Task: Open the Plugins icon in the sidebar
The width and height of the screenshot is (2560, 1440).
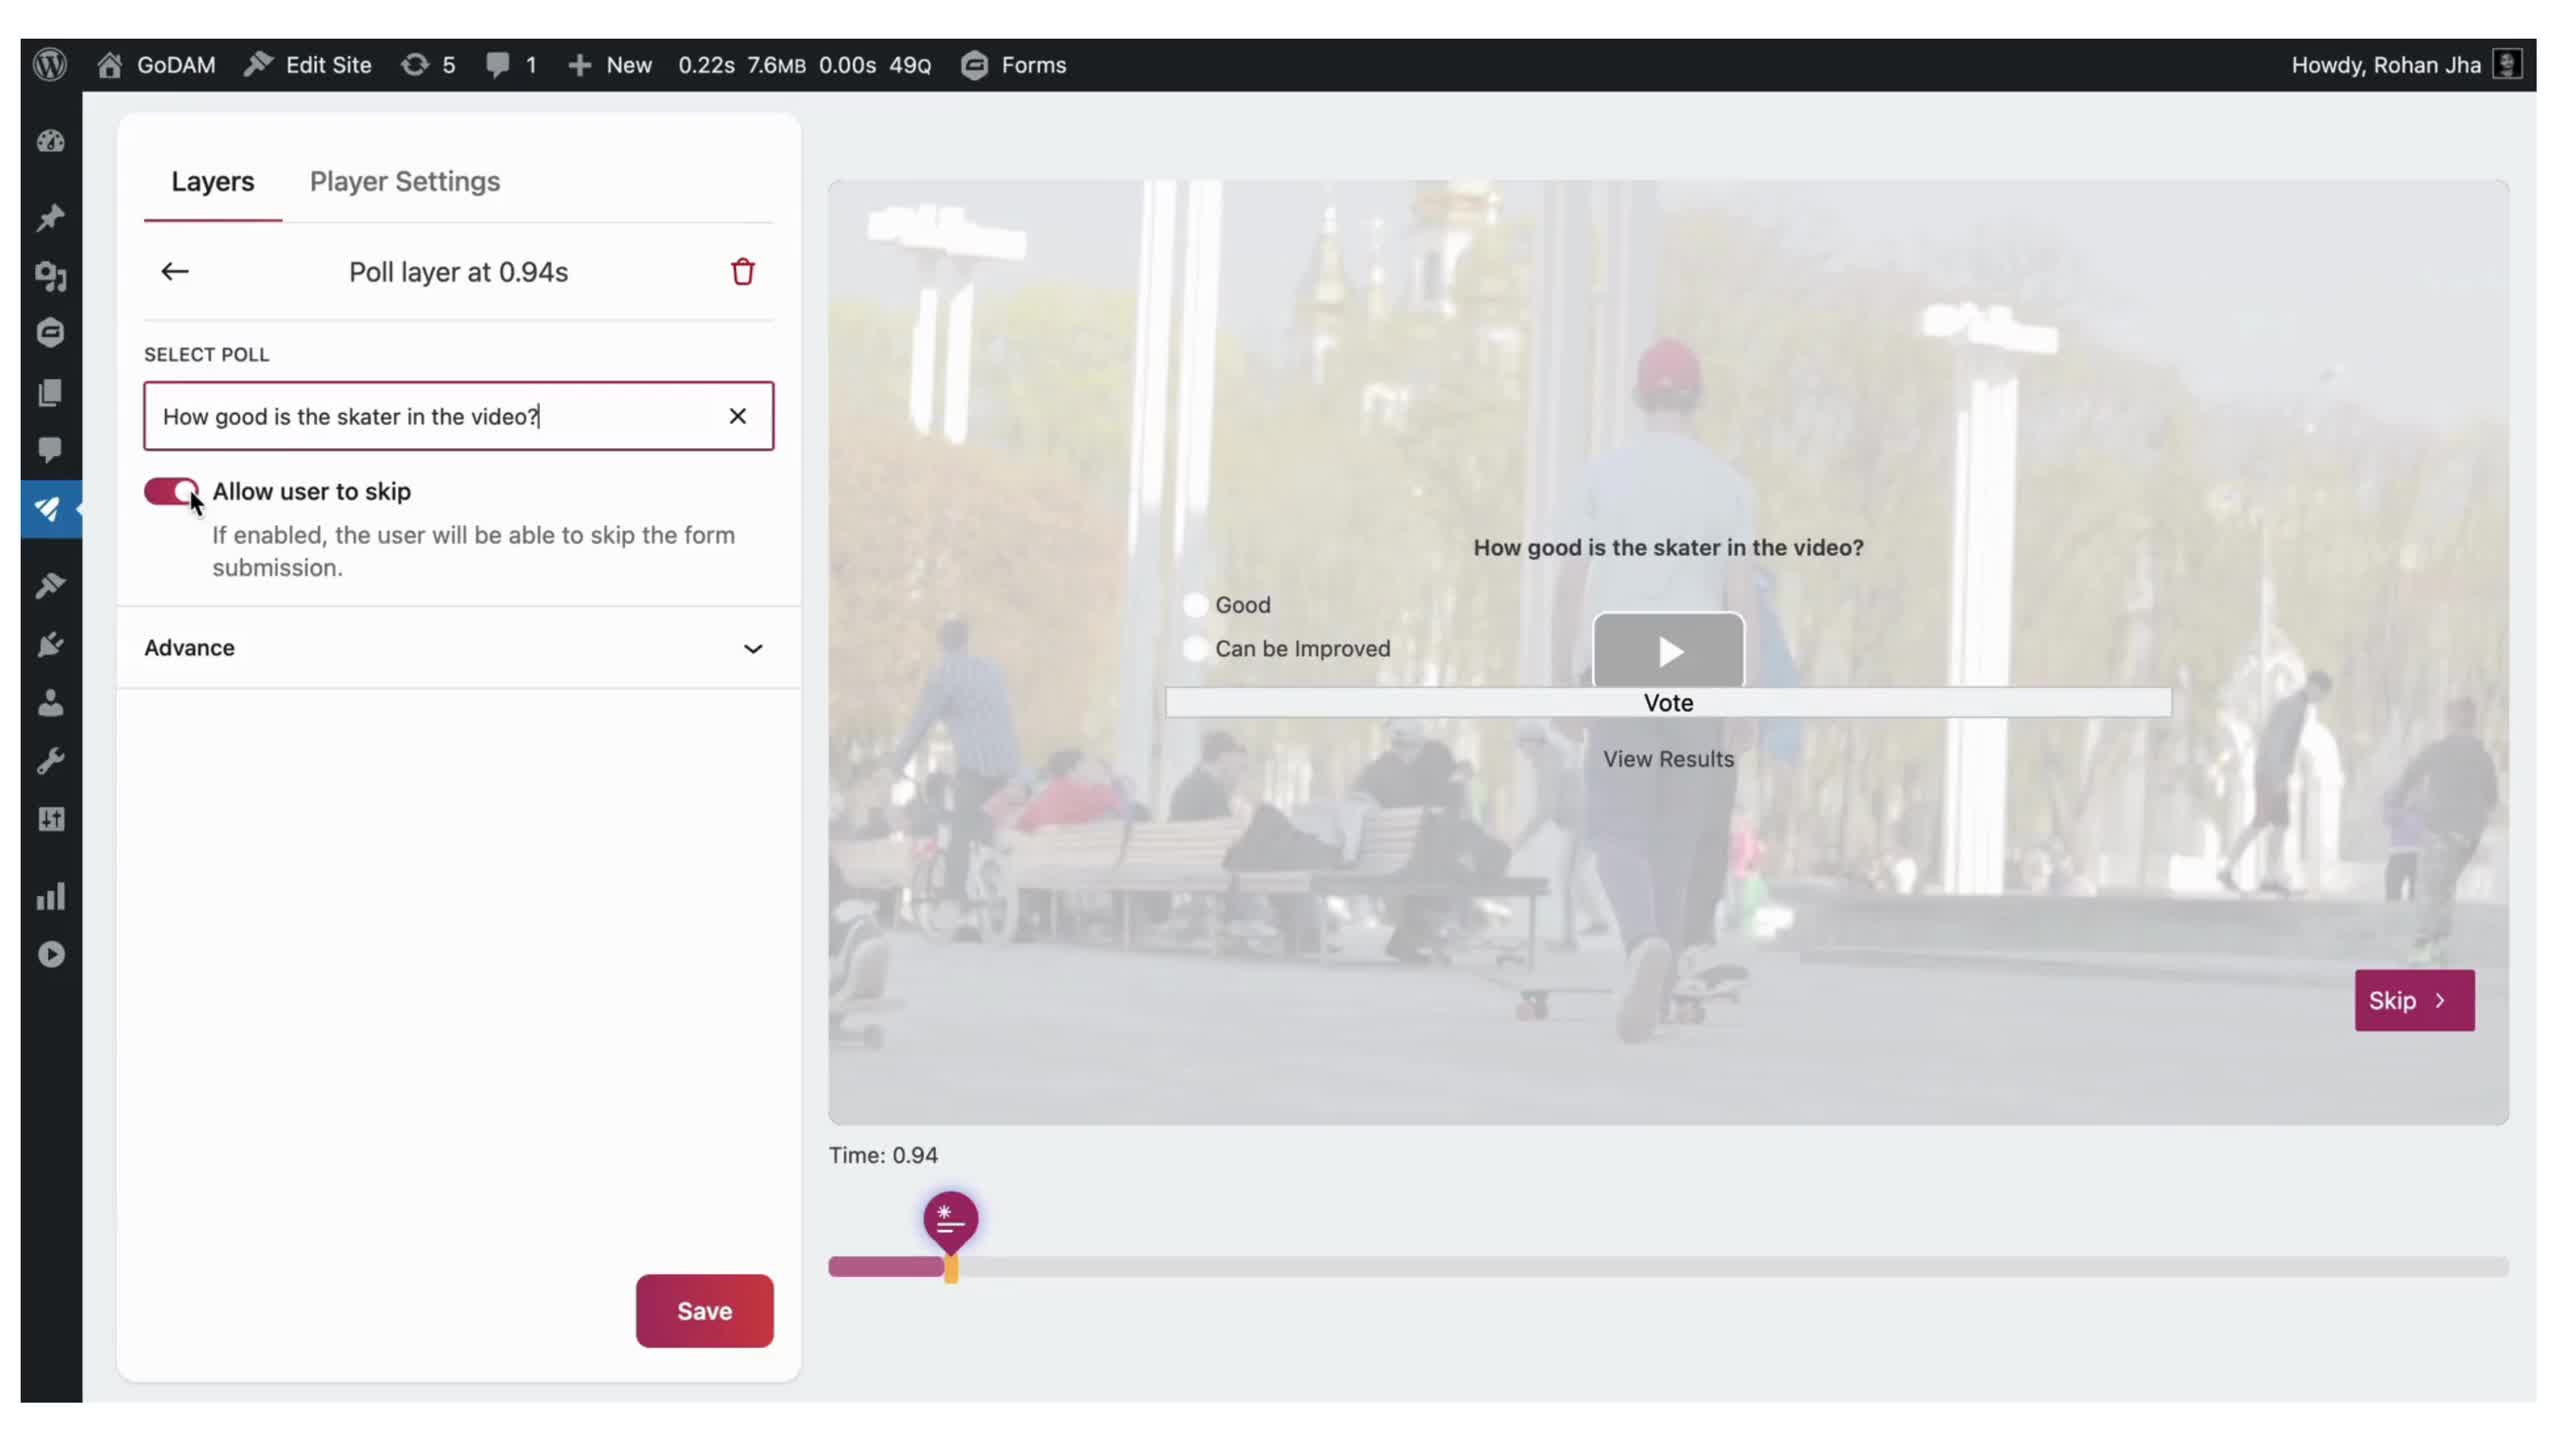Action: tap(50, 644)
